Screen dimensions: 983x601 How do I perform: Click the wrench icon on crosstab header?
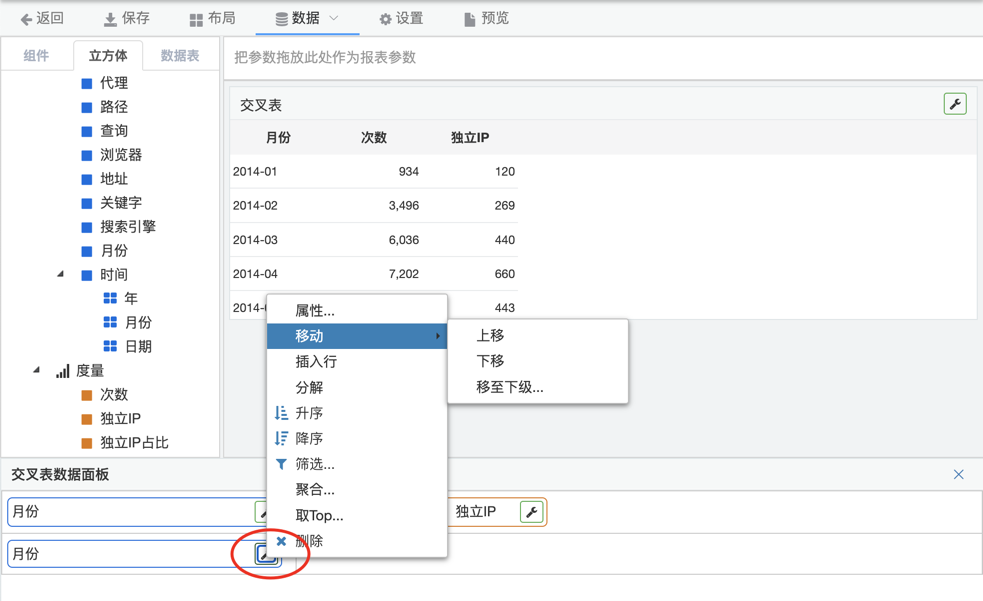tap(954, 104)
